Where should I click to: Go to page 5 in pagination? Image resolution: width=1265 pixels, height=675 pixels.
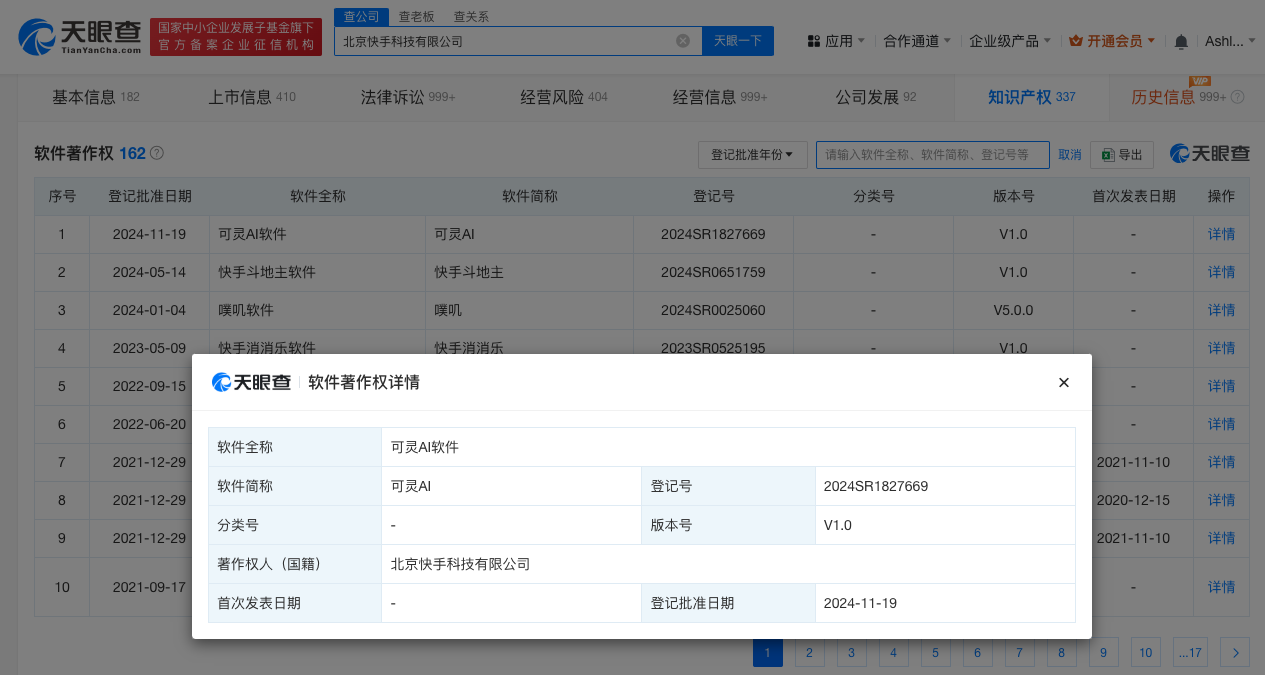pos(935,653)
